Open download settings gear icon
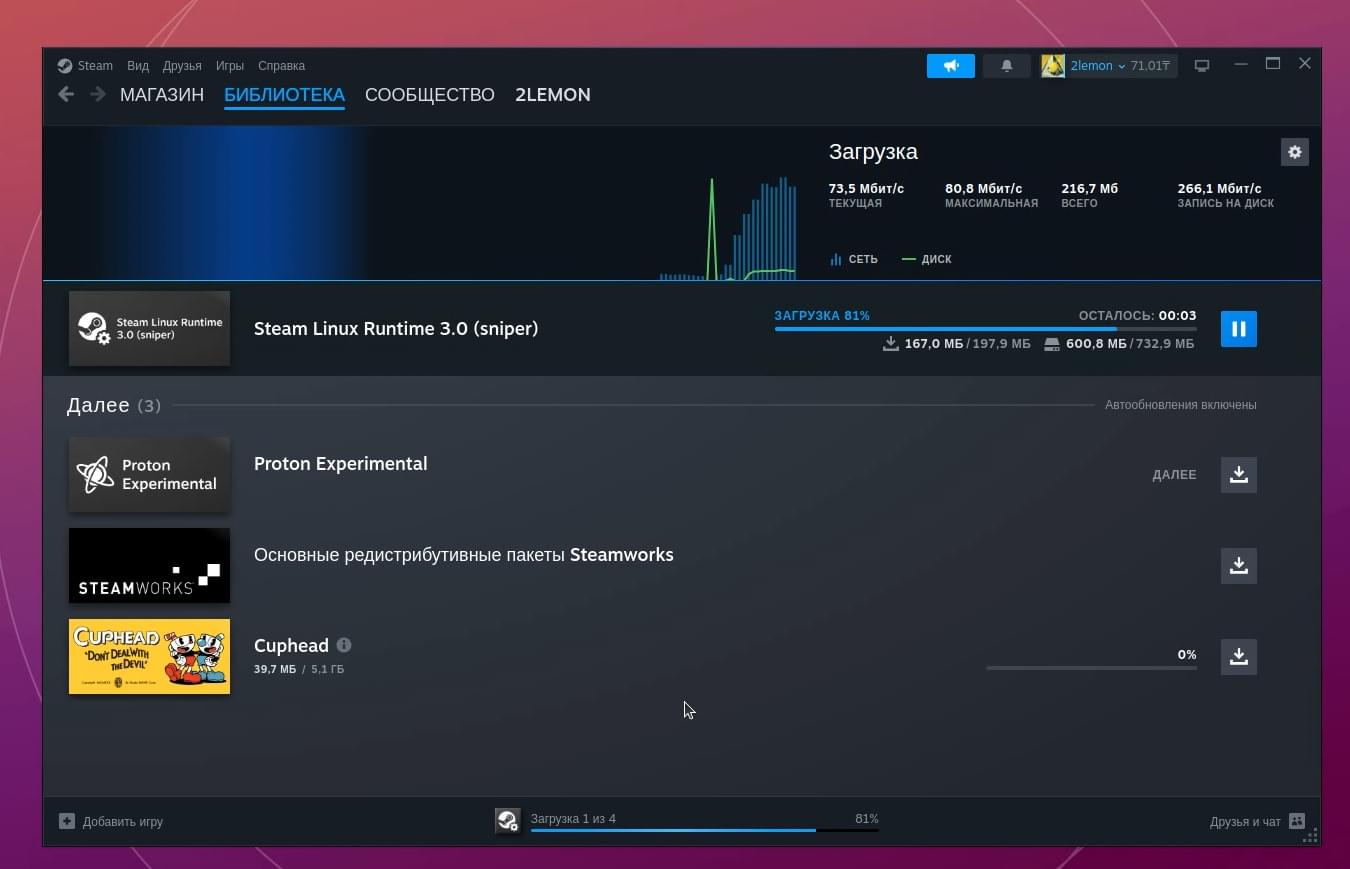The image size is (1350, 869). click(x=1294, y=152)
